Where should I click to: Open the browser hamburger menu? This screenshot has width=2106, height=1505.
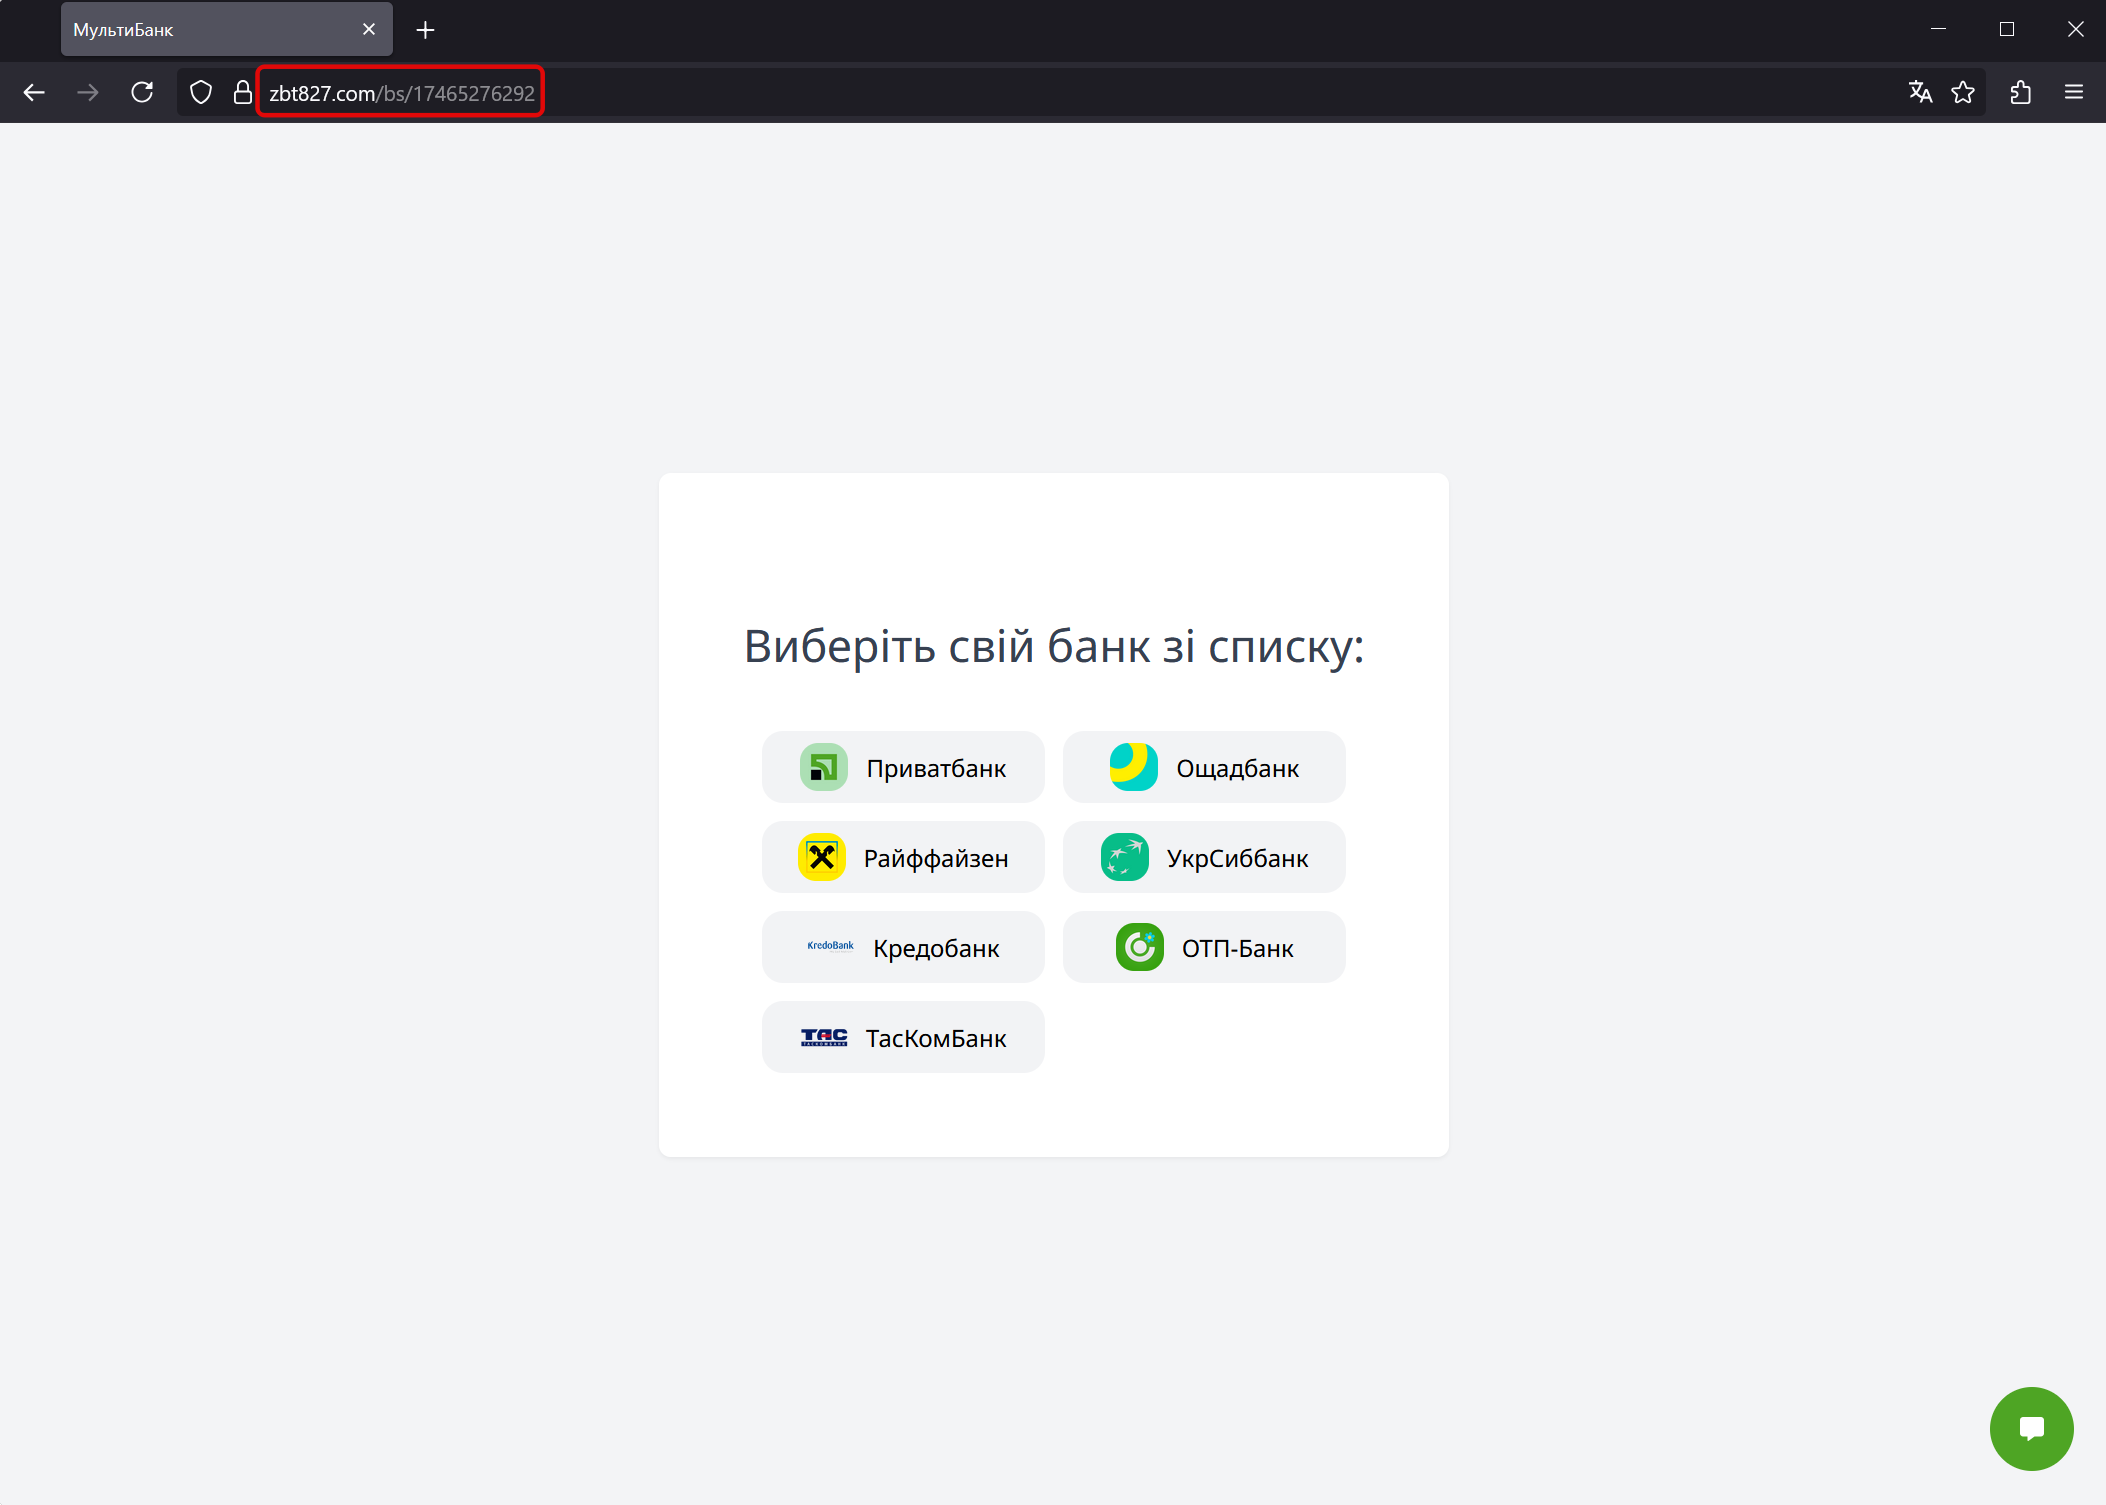click(2074, 93)
